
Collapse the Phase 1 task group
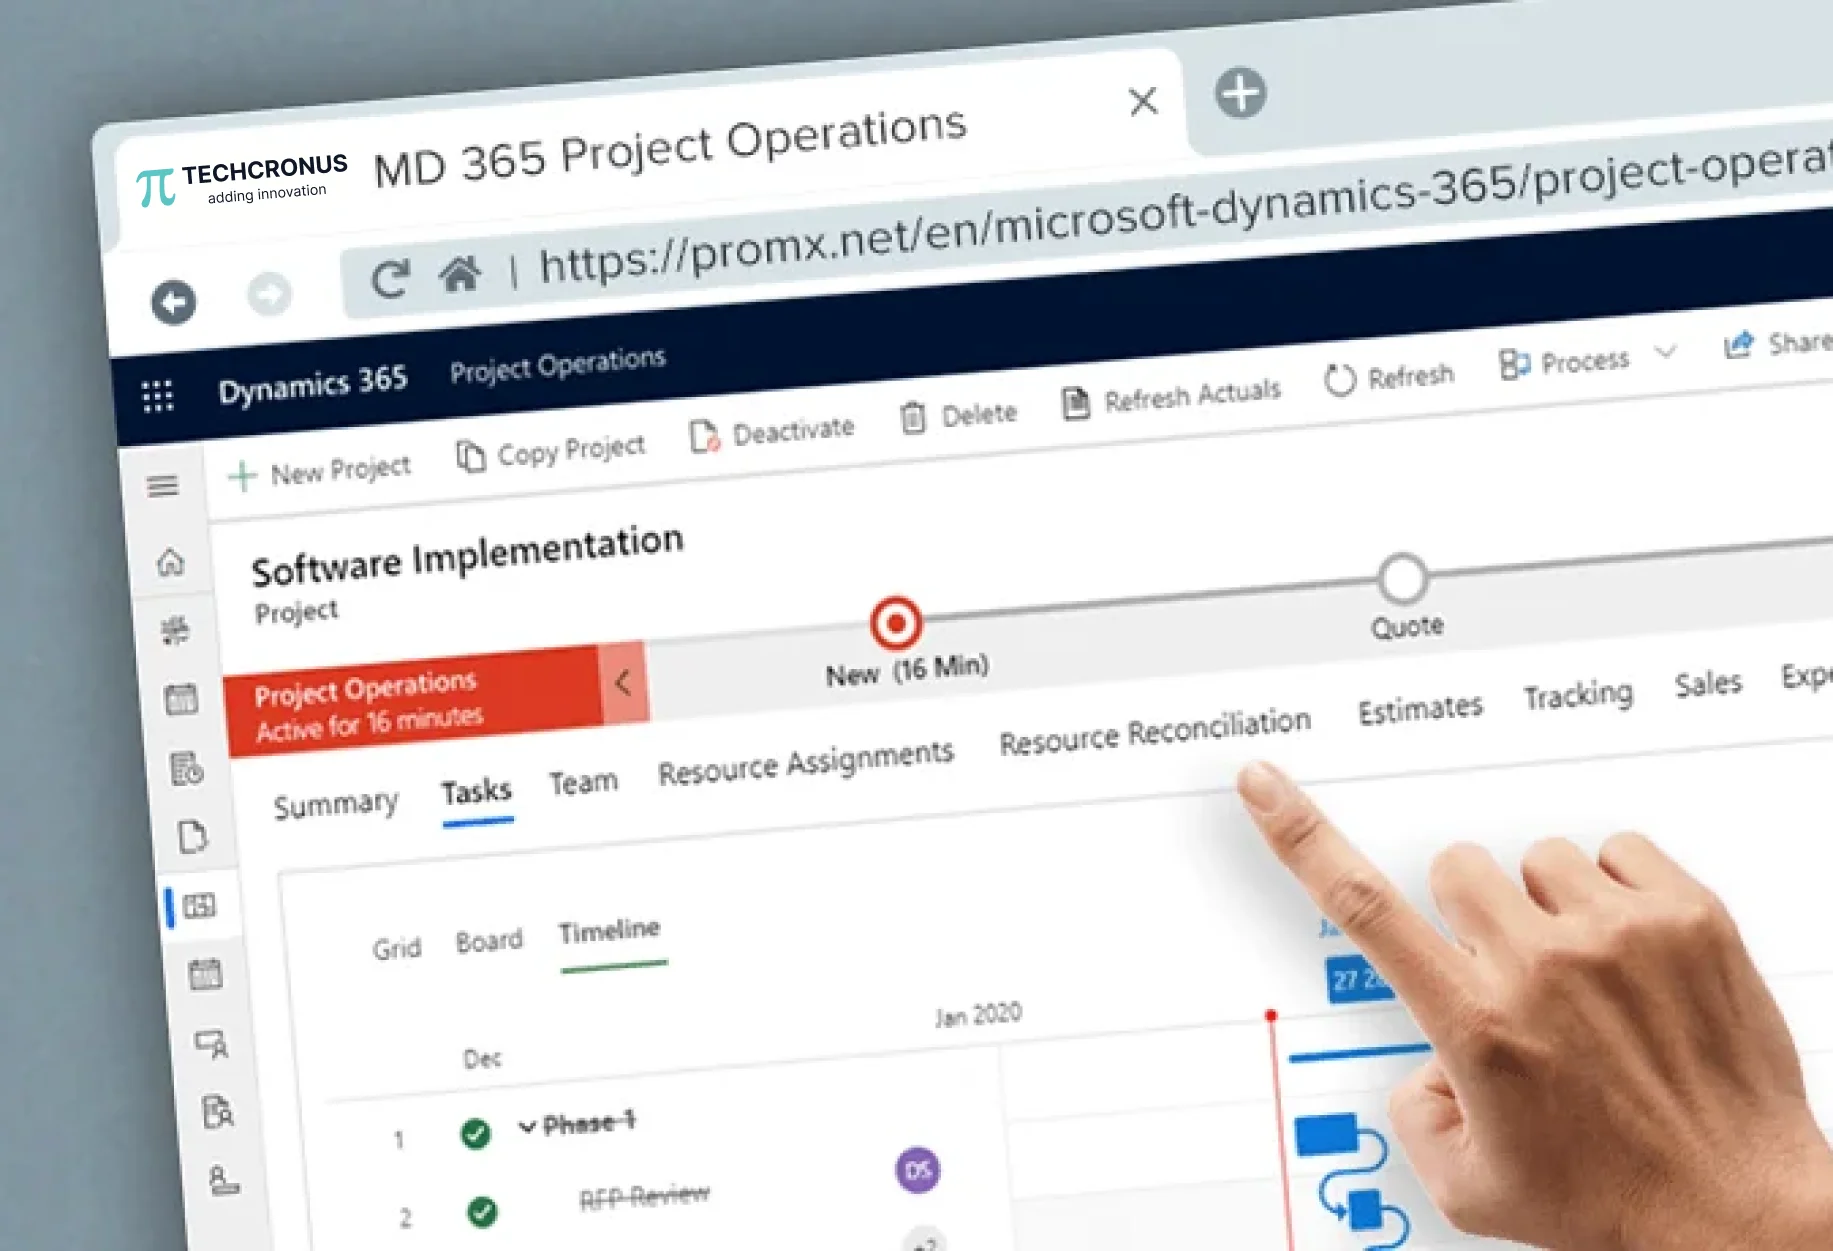527,1126
